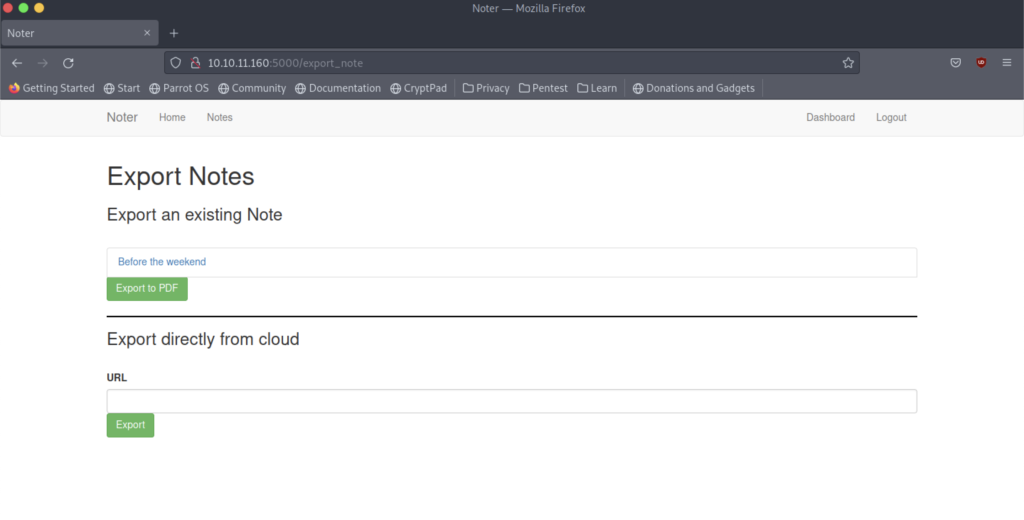Close the Noter tab
Screen dimensions: 1024x520
[147, 33]
